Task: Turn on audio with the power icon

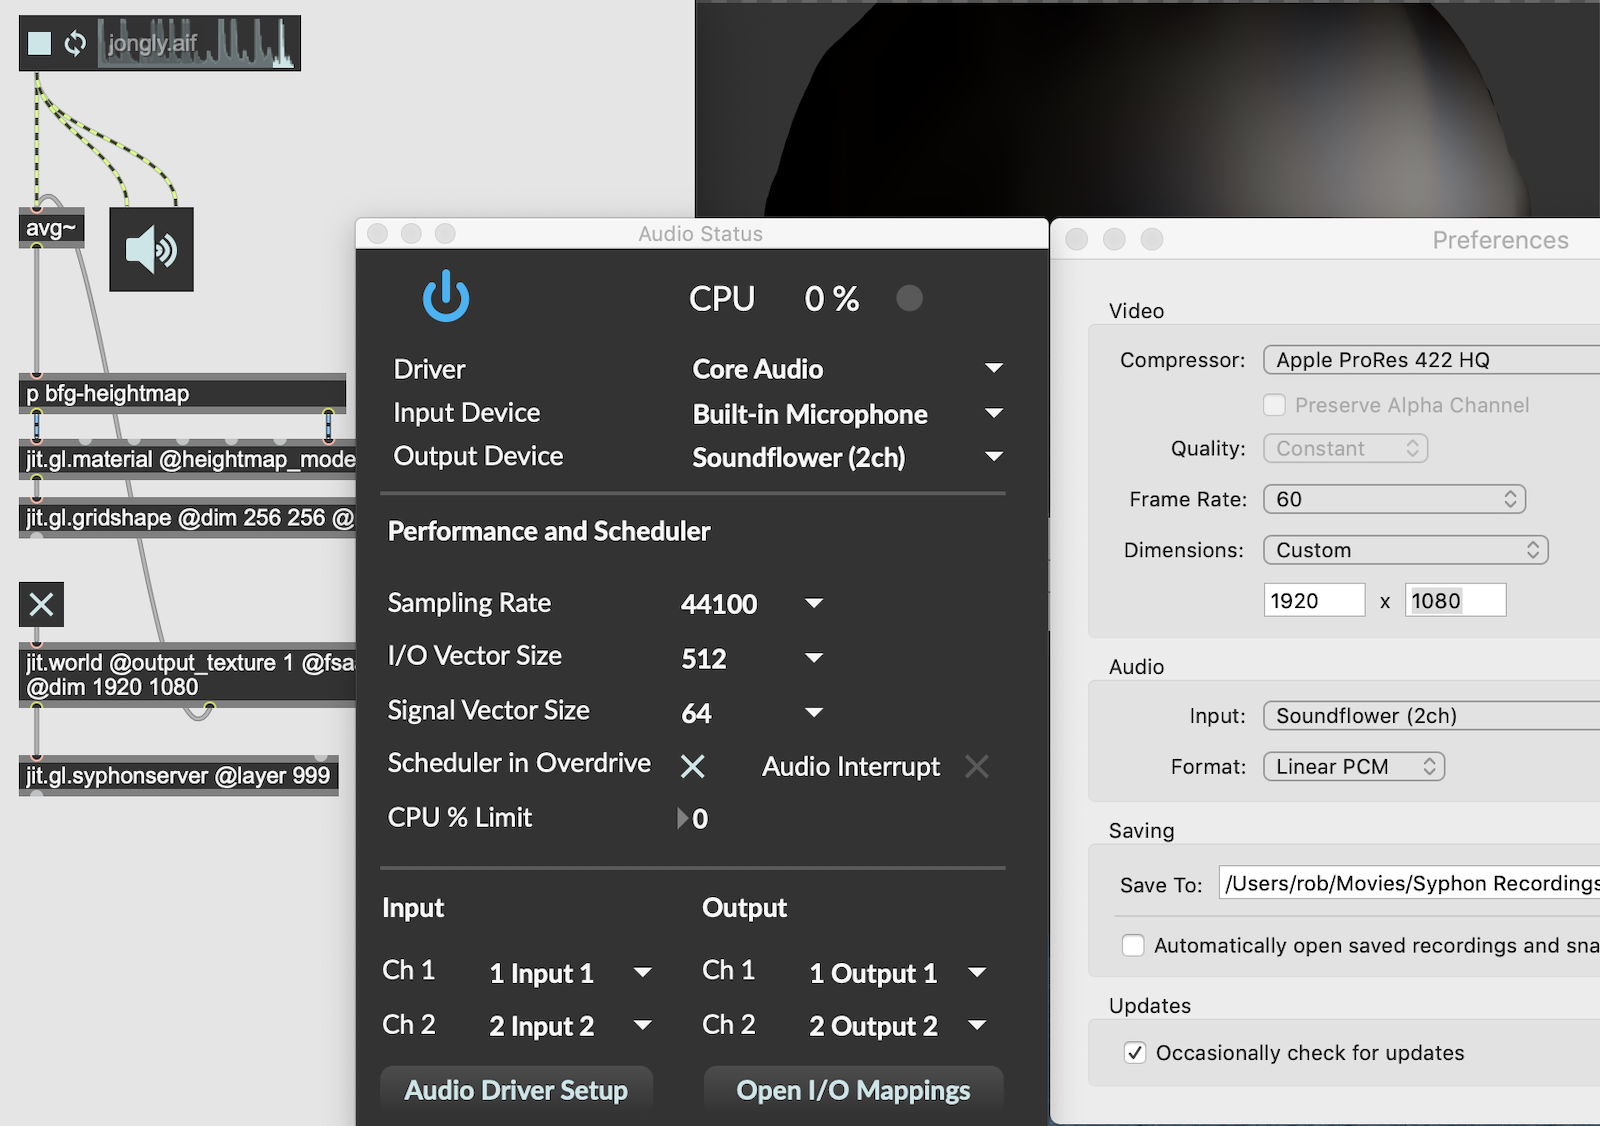Action: 446,296
